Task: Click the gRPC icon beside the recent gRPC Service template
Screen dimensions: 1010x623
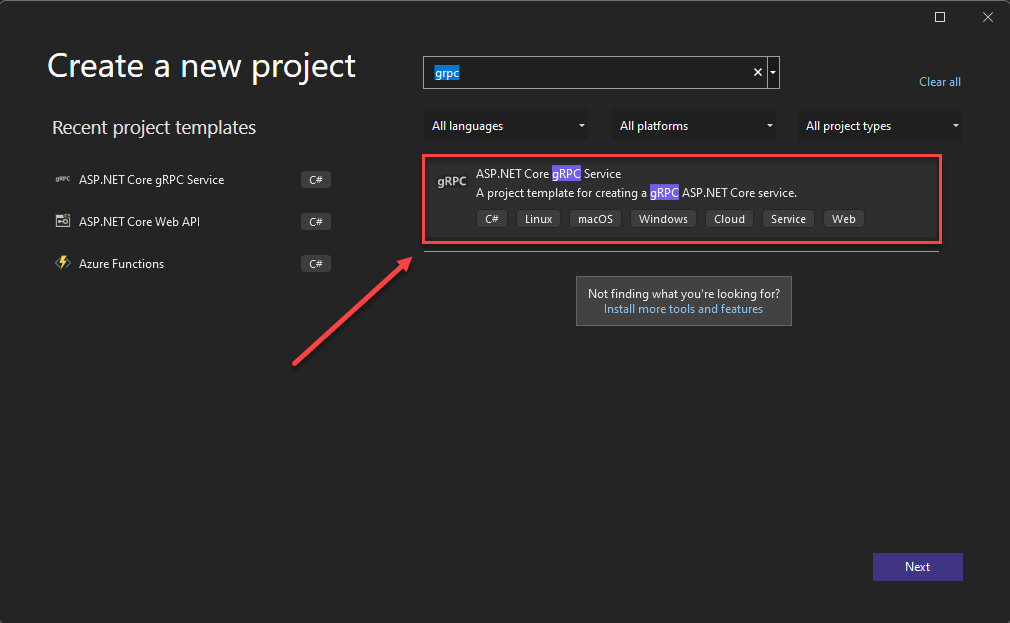Action: tap(62, 180)
